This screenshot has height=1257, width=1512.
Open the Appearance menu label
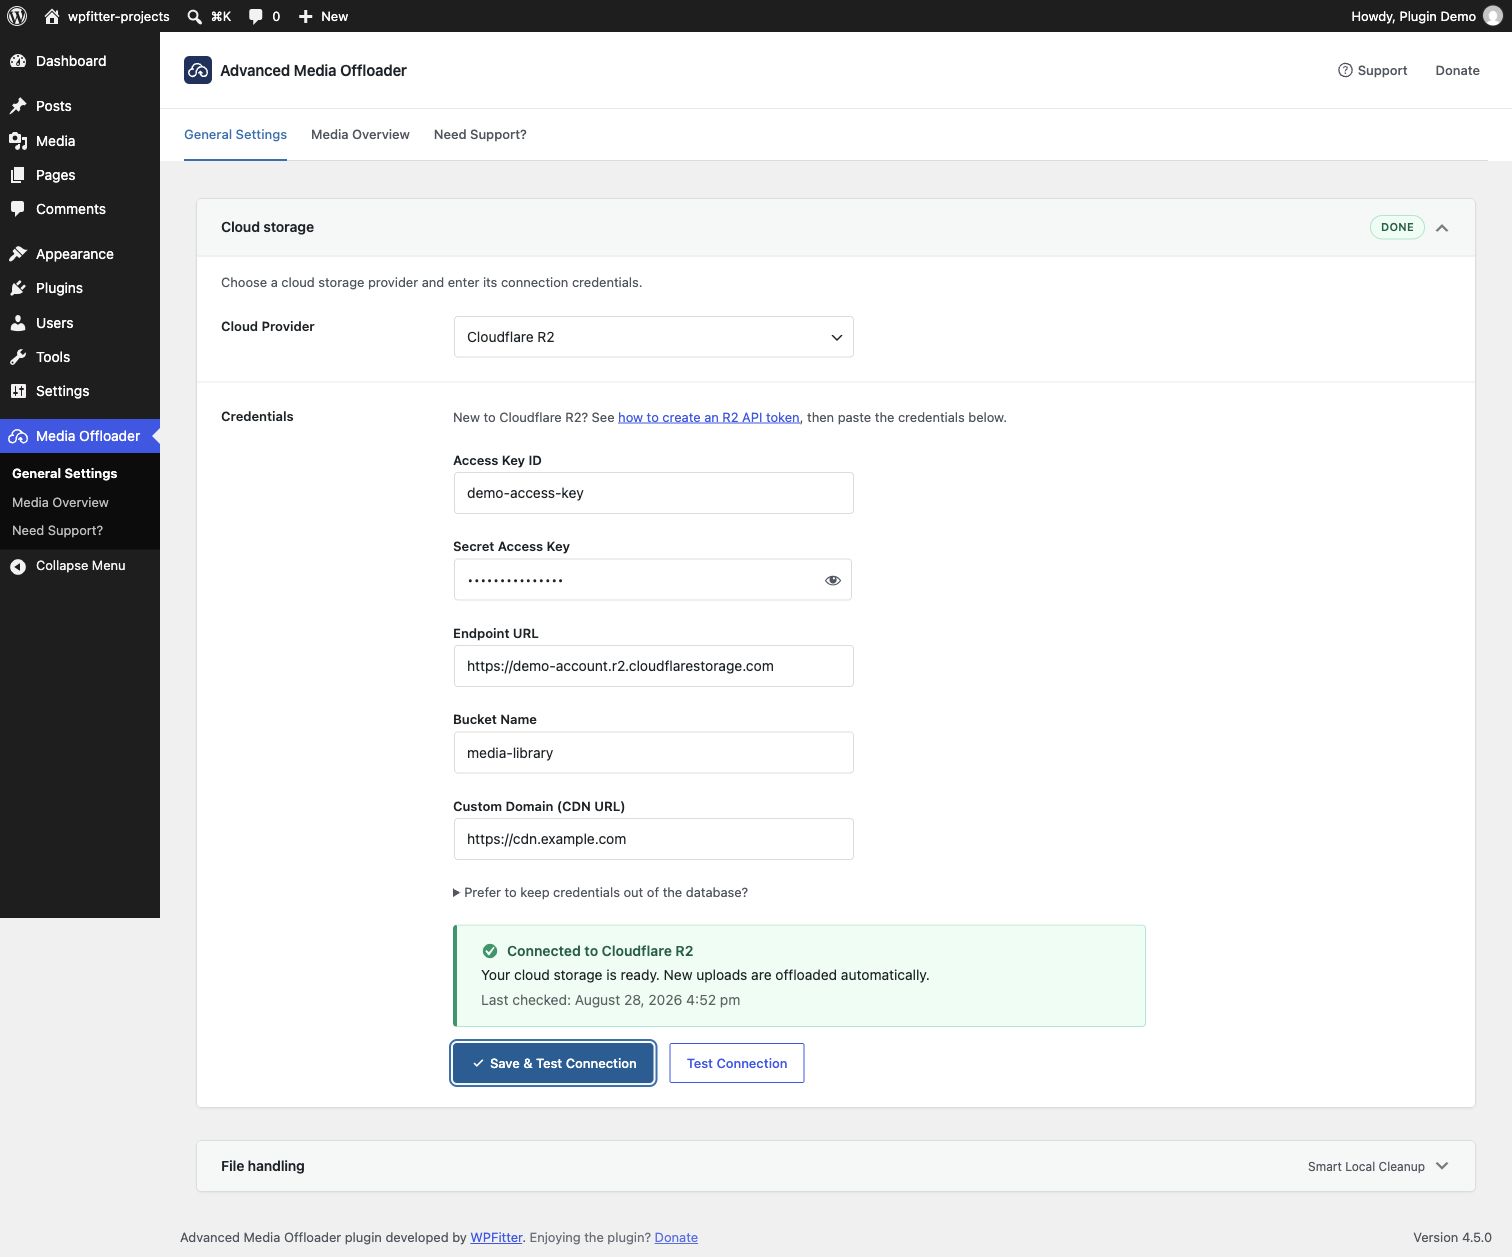[x=75, y=254]
